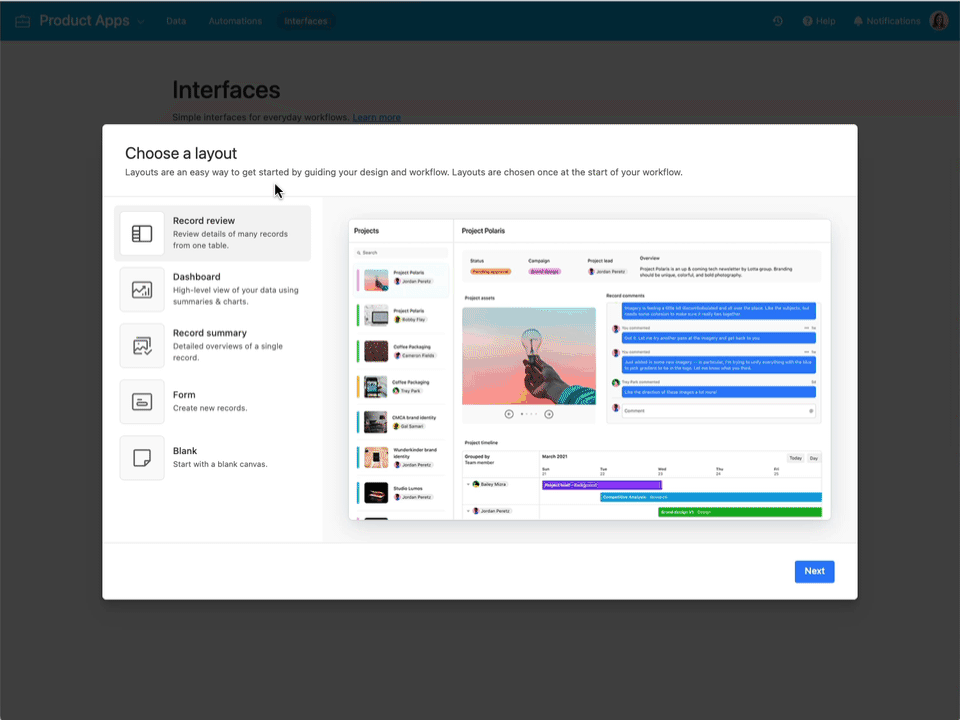Click the Next button

point(814,571)
